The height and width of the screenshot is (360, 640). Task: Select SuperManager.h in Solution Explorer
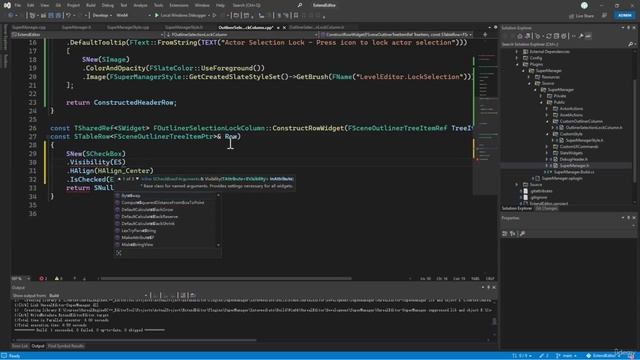574,166
